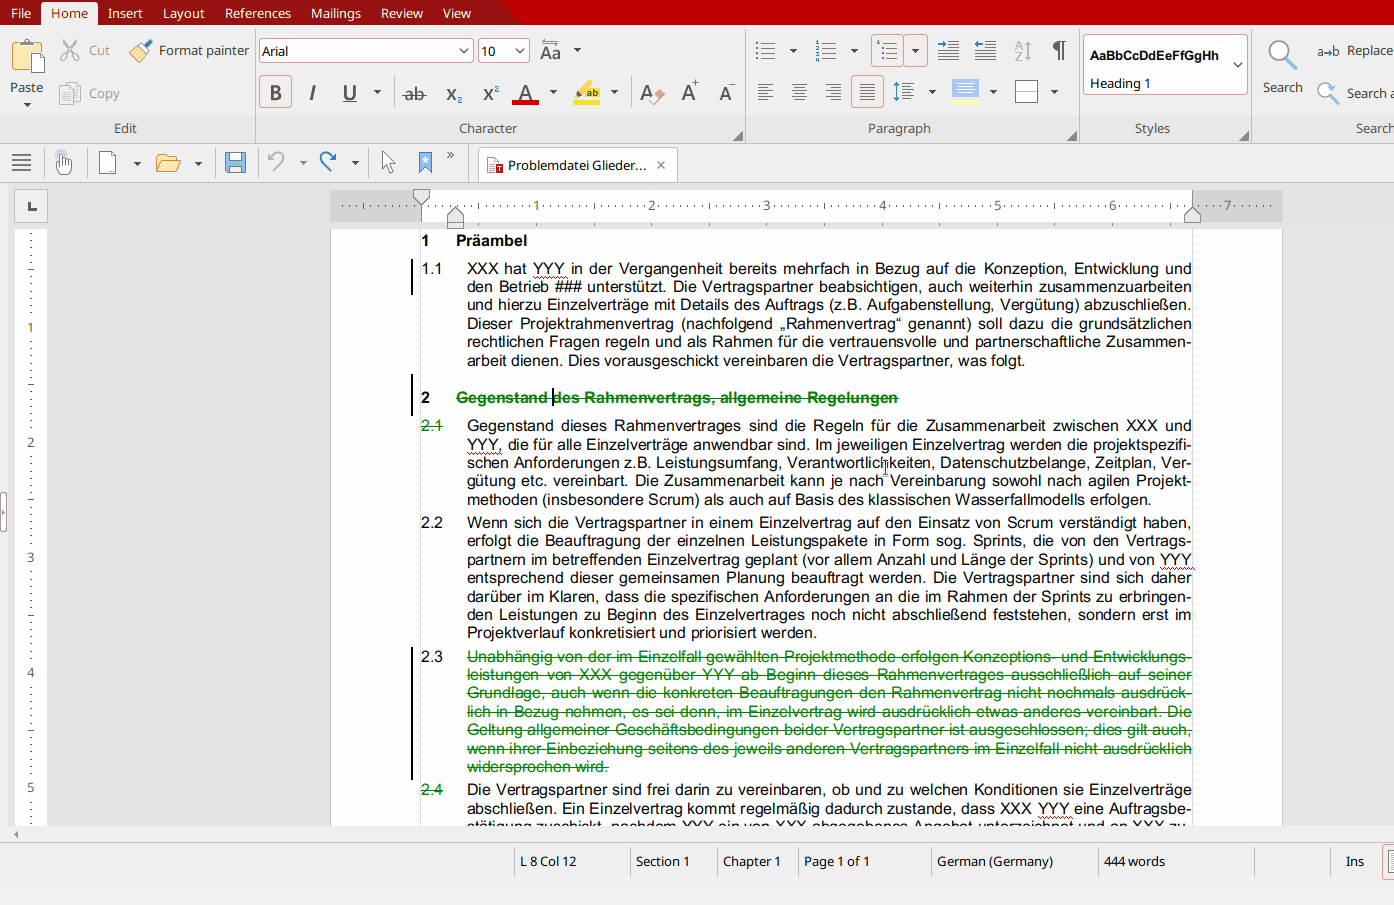Toggle Bold formatting
The width and height of the screenshot is (1394, 905).
[276, 93]
